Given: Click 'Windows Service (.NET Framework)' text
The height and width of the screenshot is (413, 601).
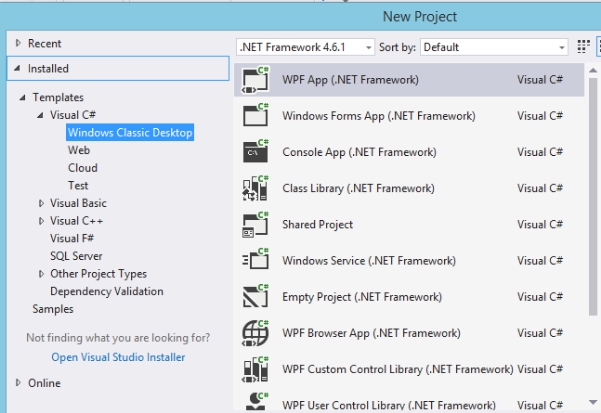Looking at the screenshot, I should 369,261.
